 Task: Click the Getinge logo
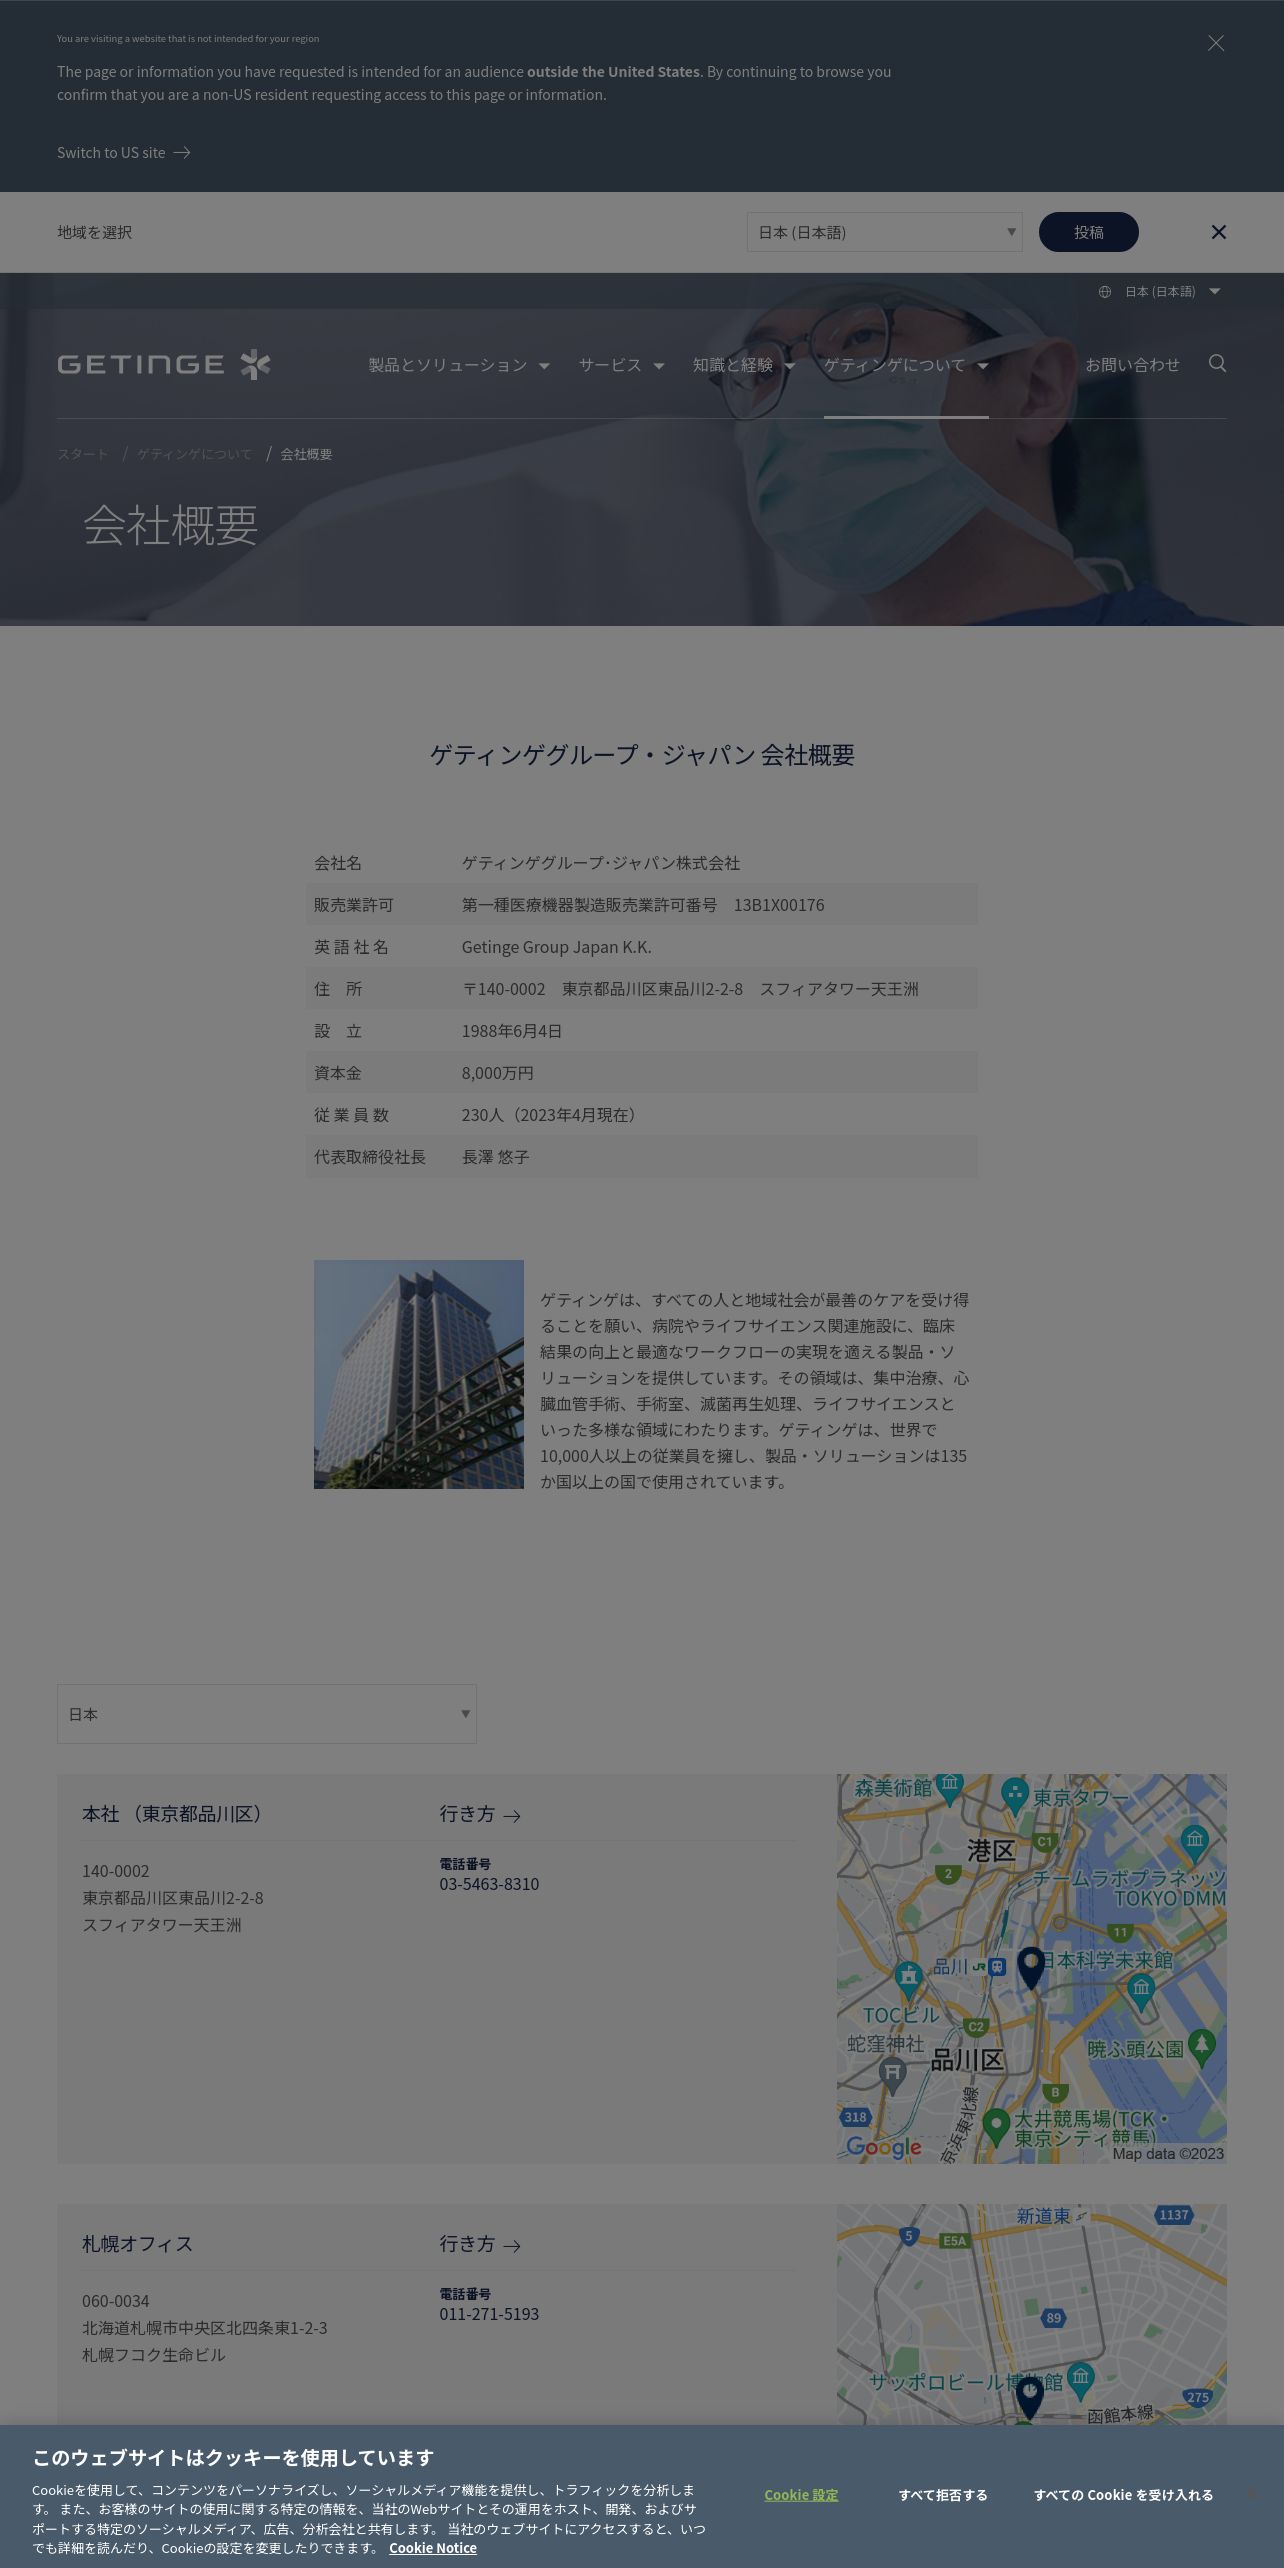pos(164,365)
